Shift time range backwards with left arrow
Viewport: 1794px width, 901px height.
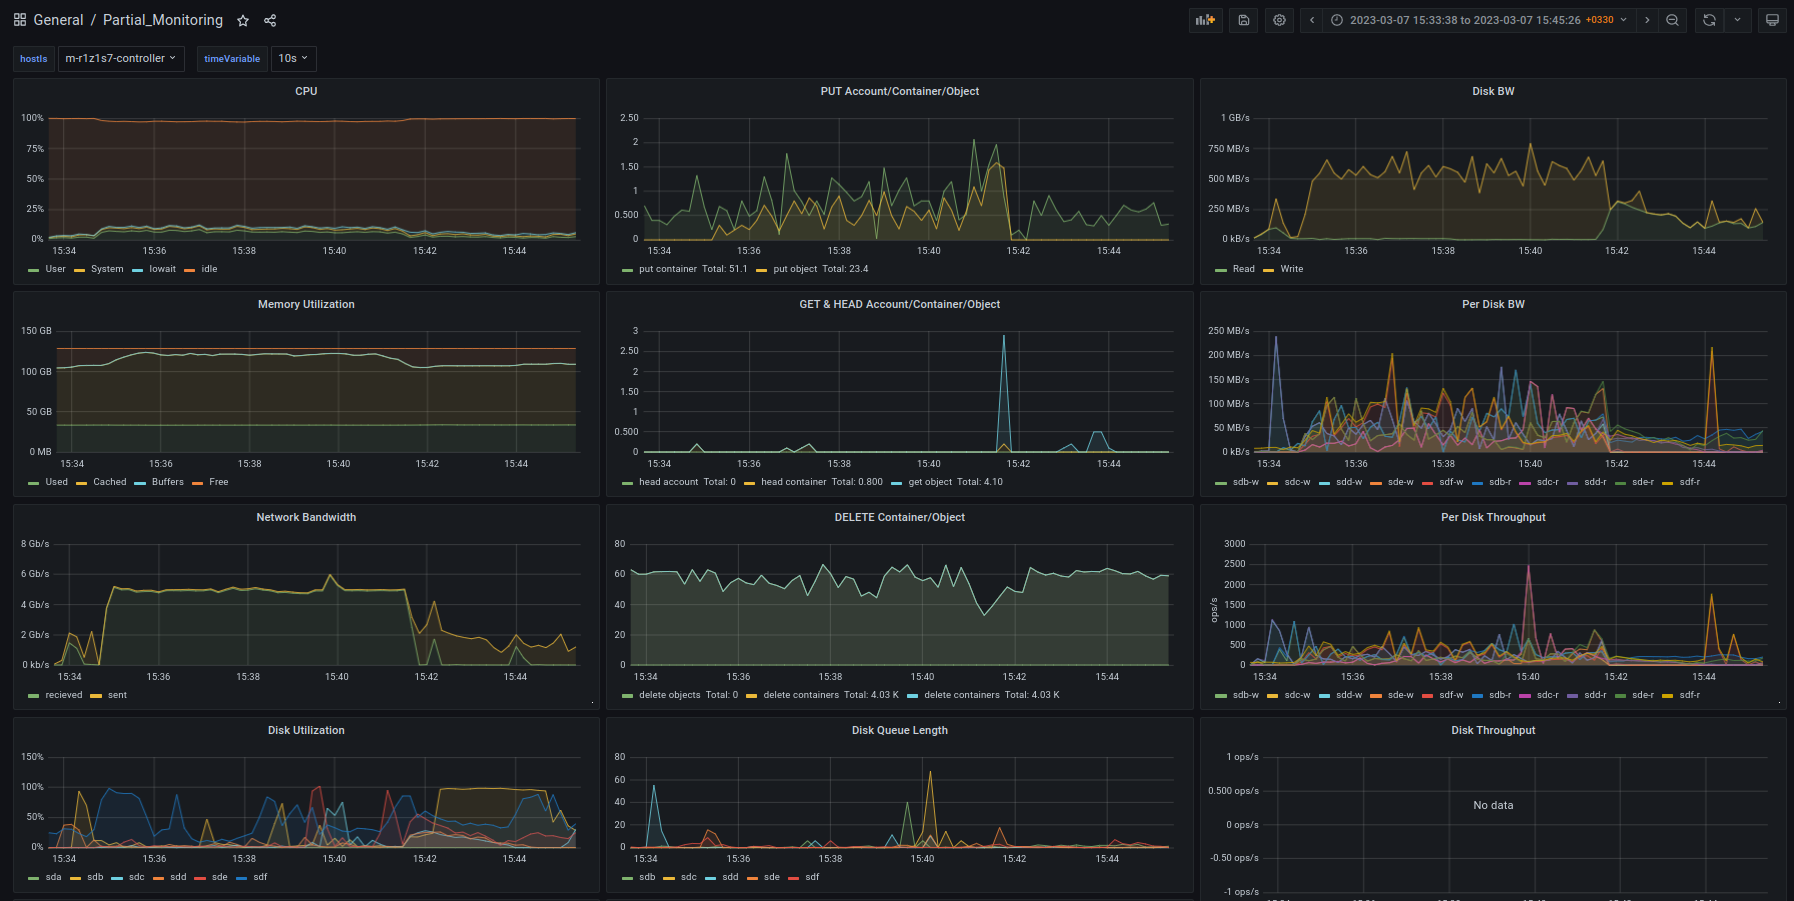pos(1312,20)
